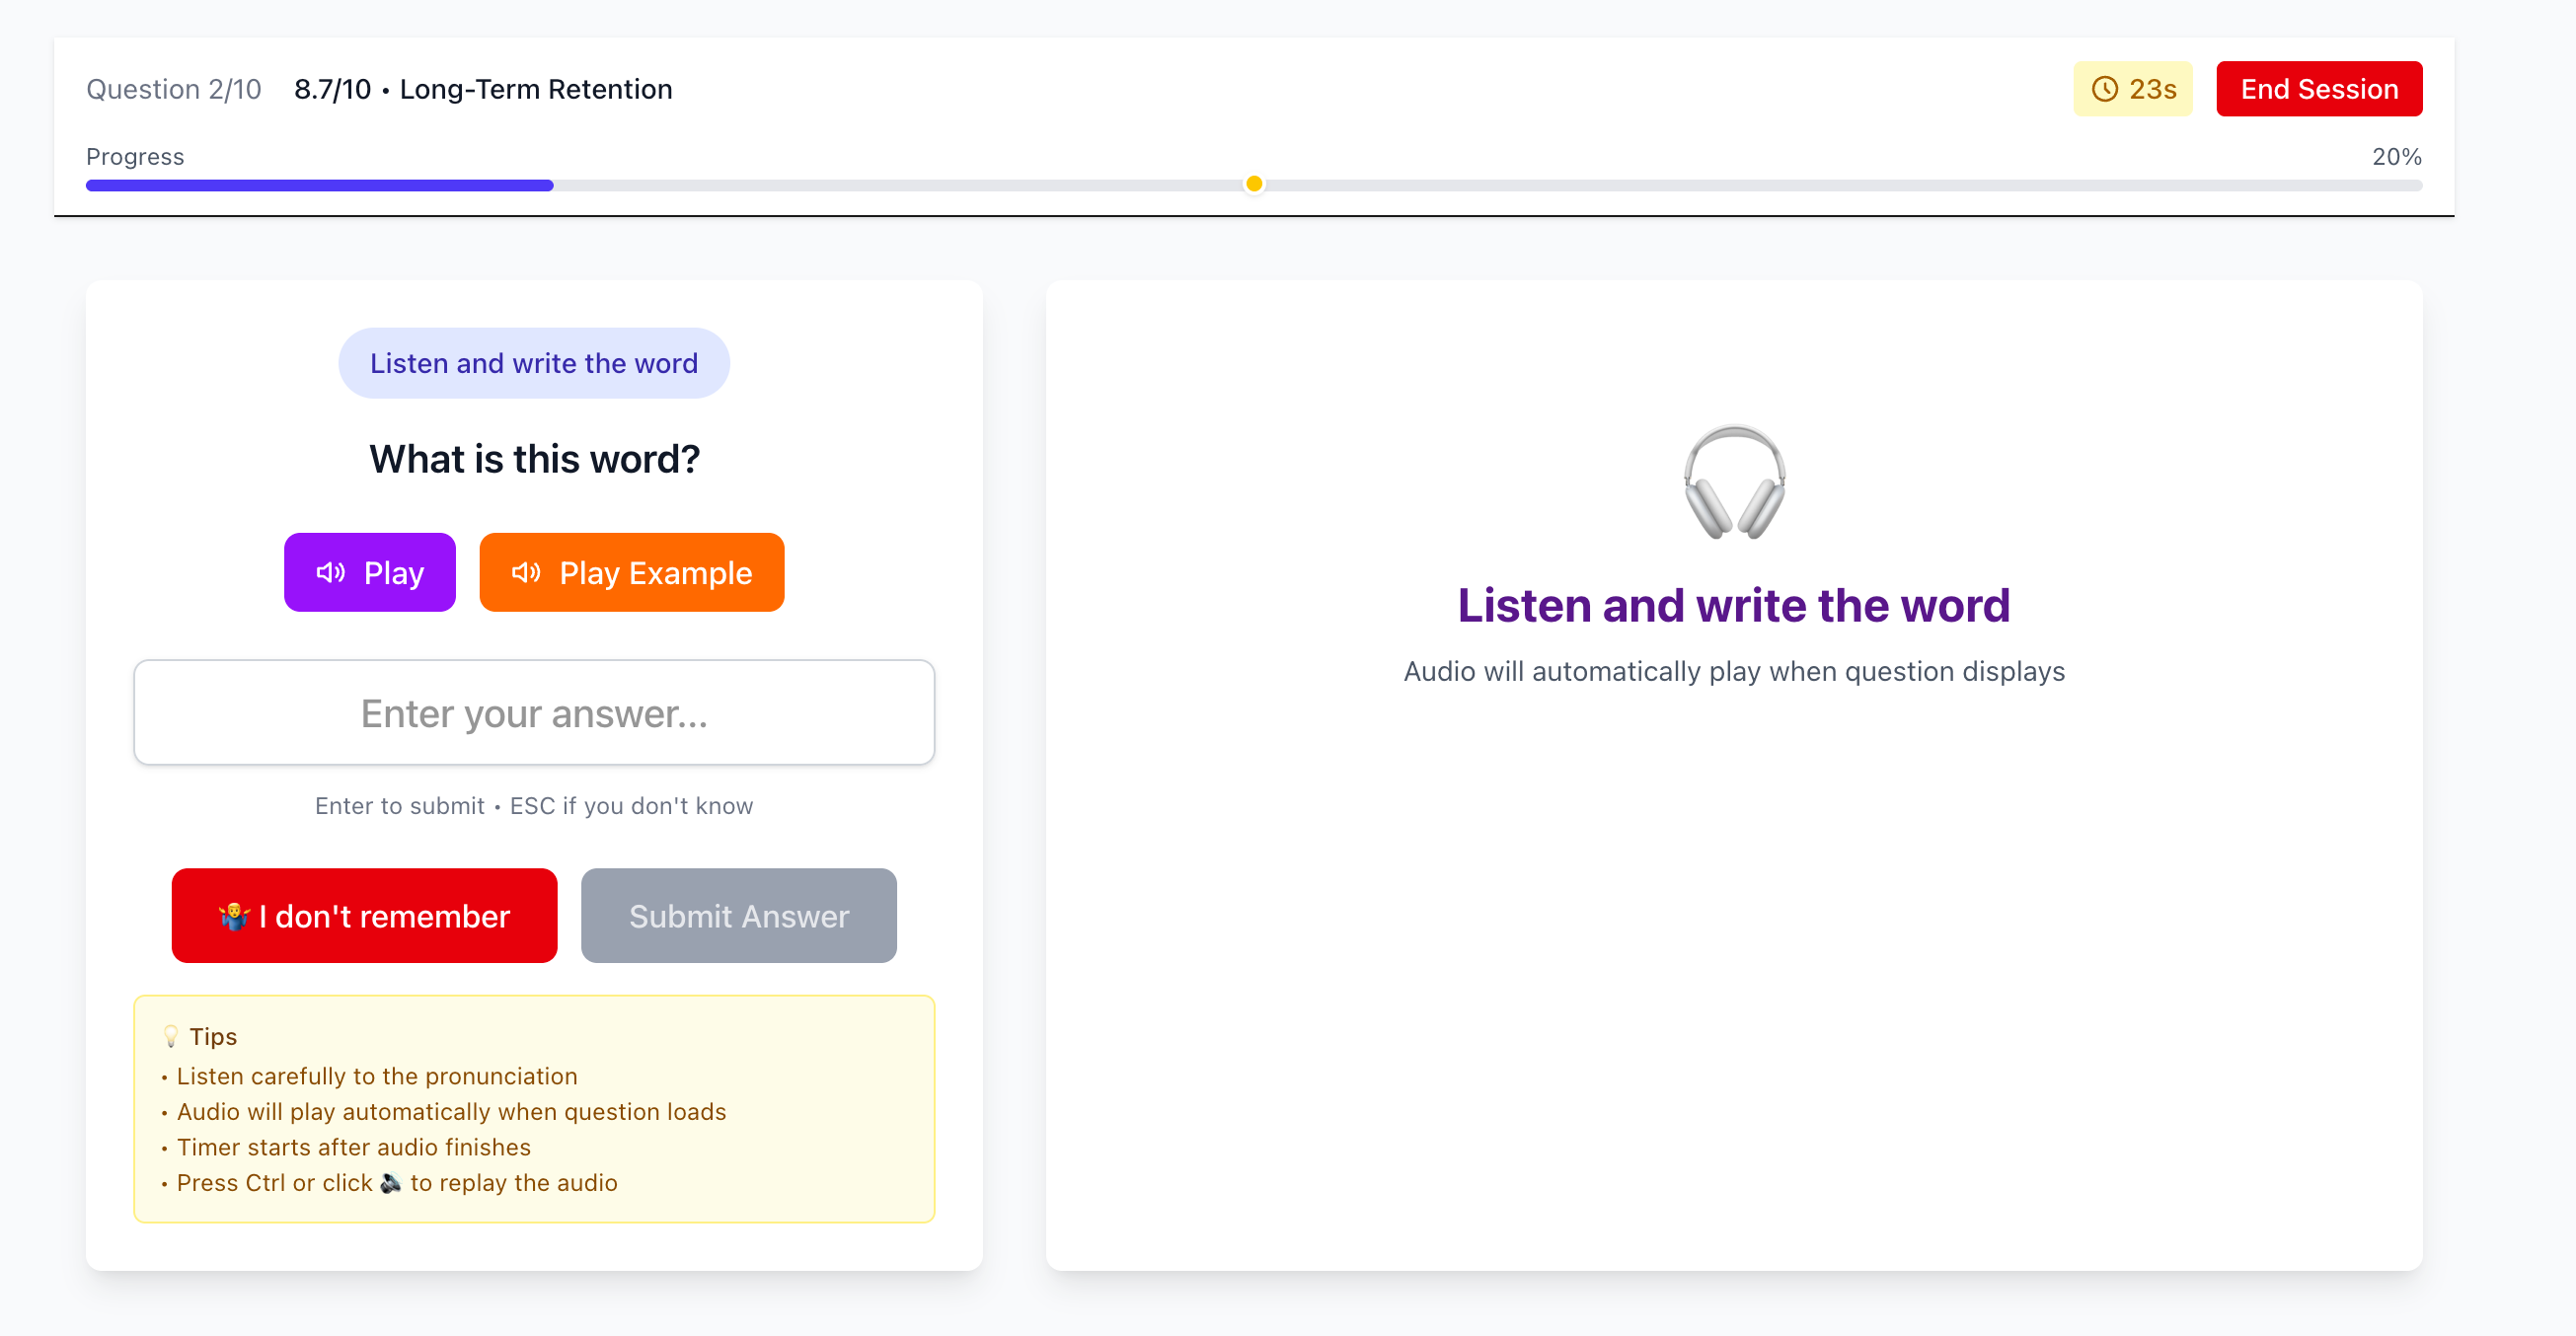The image size is (2576, 1336).
Task: Click the Listen and write the word pill
Action: pos(534,363)
